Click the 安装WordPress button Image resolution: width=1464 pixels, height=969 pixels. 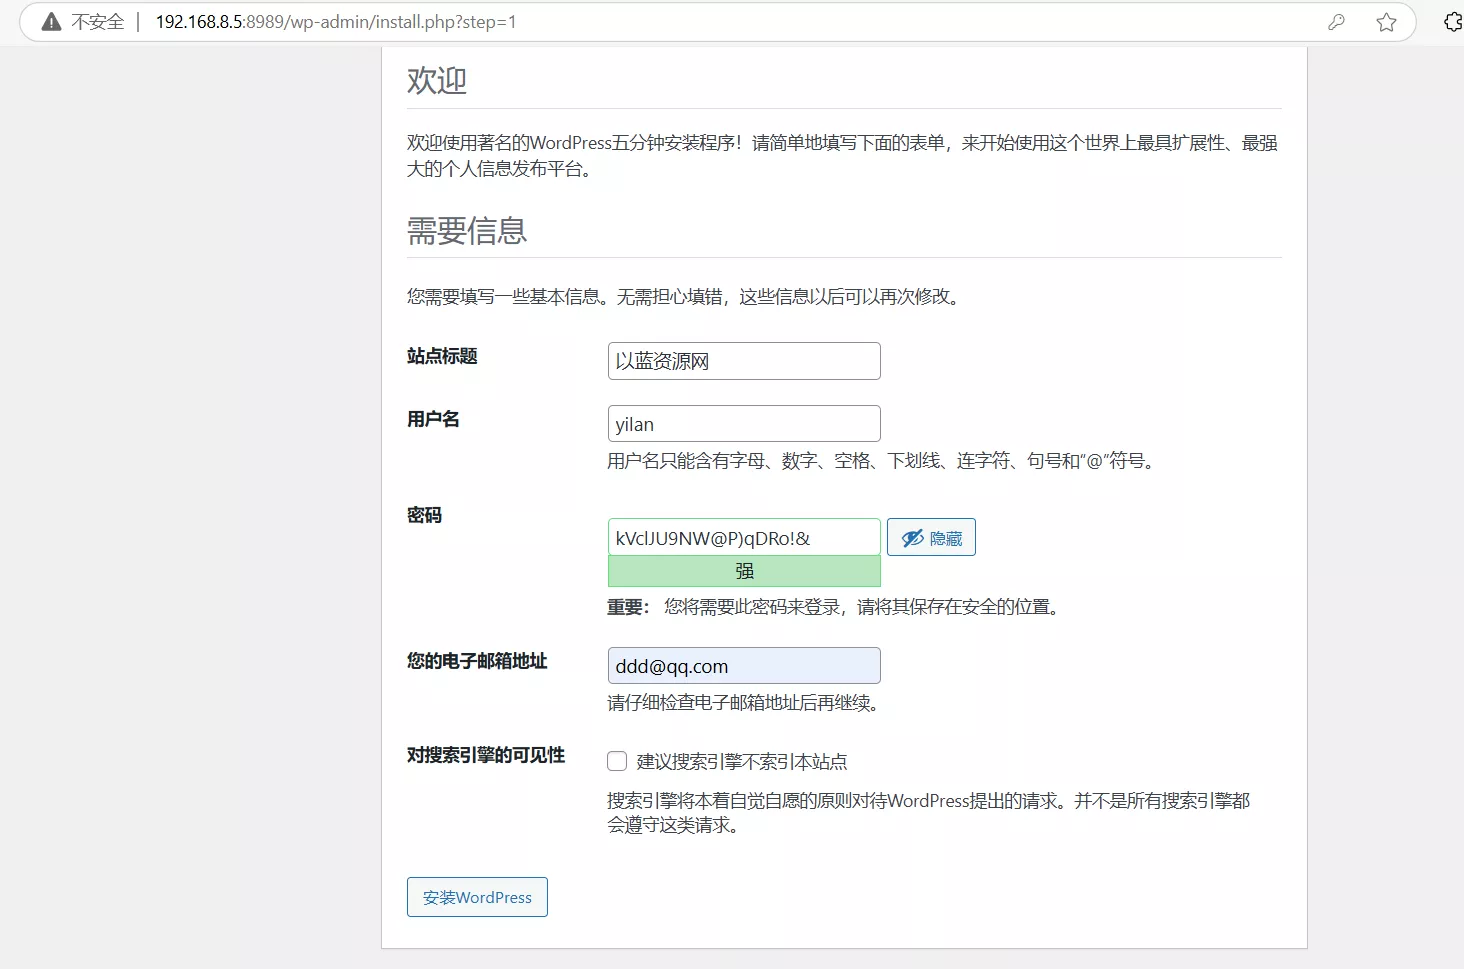[x=477, y=897]
